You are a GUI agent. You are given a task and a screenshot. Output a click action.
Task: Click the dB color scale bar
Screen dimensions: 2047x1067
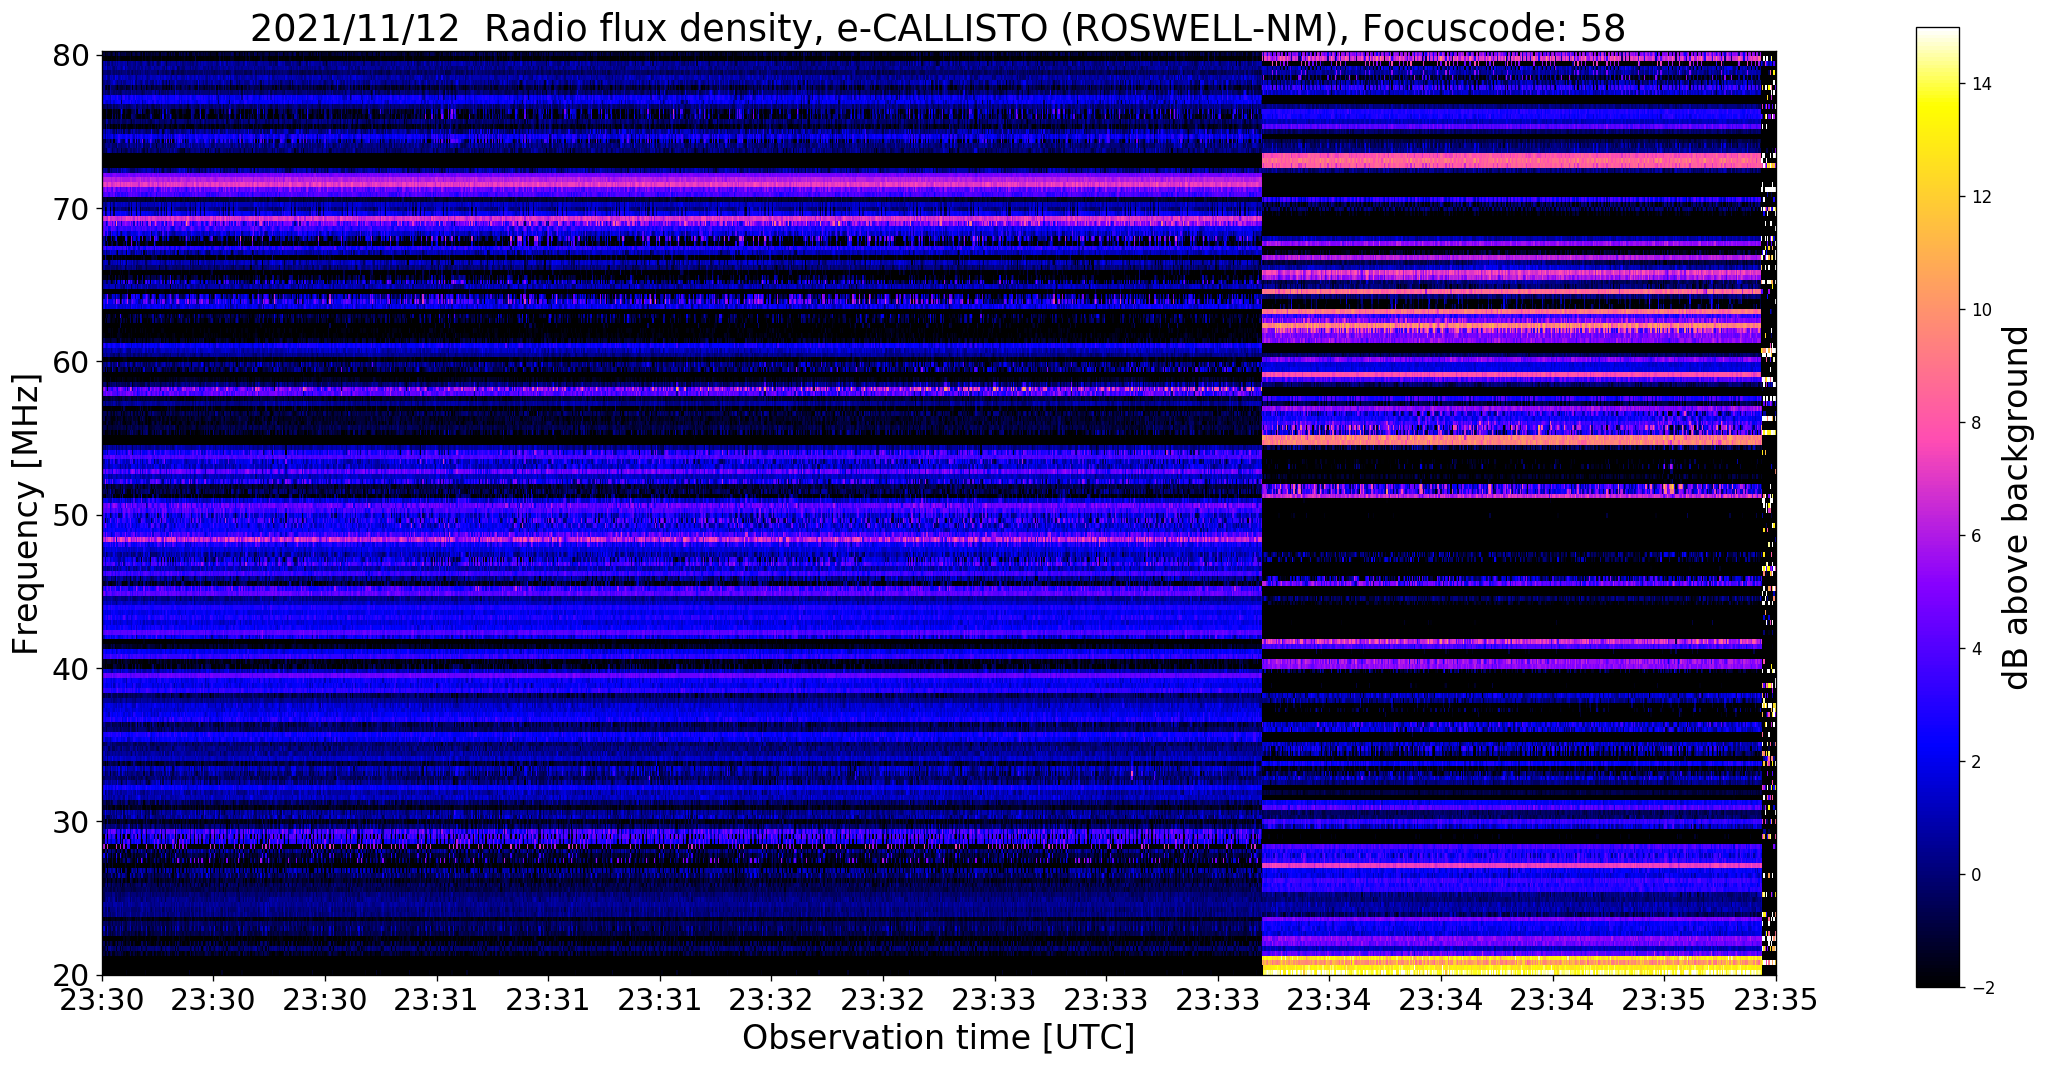(x=1937, y=508)
